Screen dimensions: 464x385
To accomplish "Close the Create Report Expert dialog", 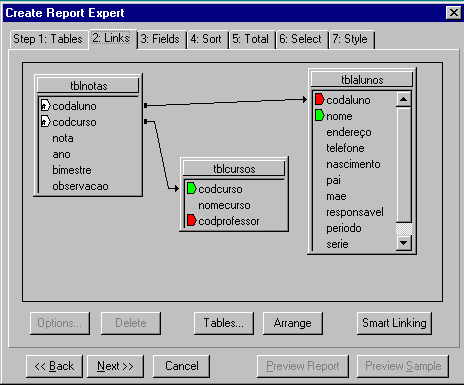I will (x=454, y=13).
